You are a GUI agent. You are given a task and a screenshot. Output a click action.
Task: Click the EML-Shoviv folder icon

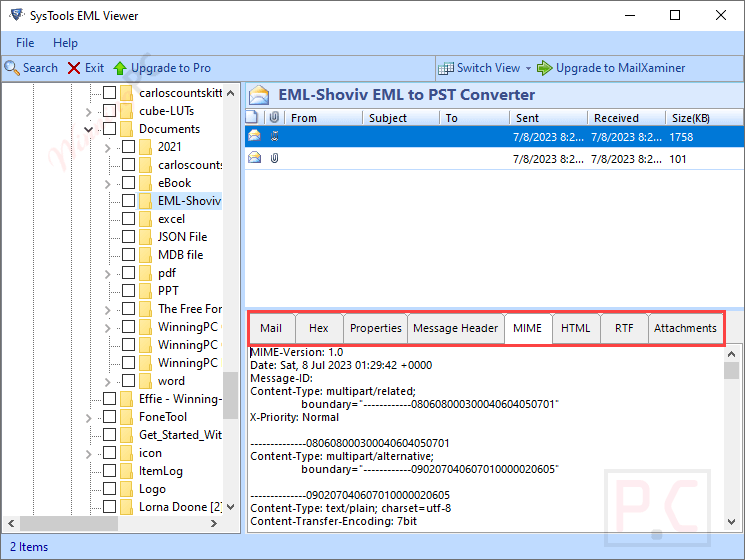tap(145, 201)
